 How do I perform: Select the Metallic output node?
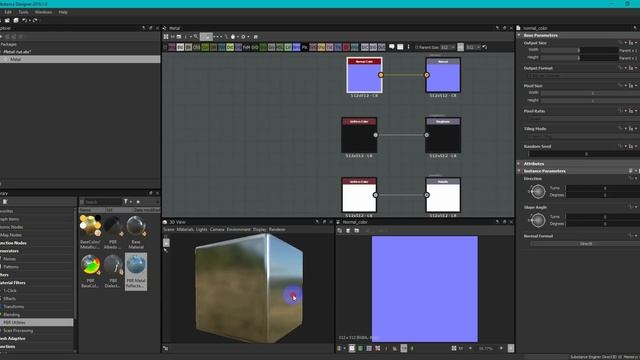pyautogui.click(x=443, y=195)
